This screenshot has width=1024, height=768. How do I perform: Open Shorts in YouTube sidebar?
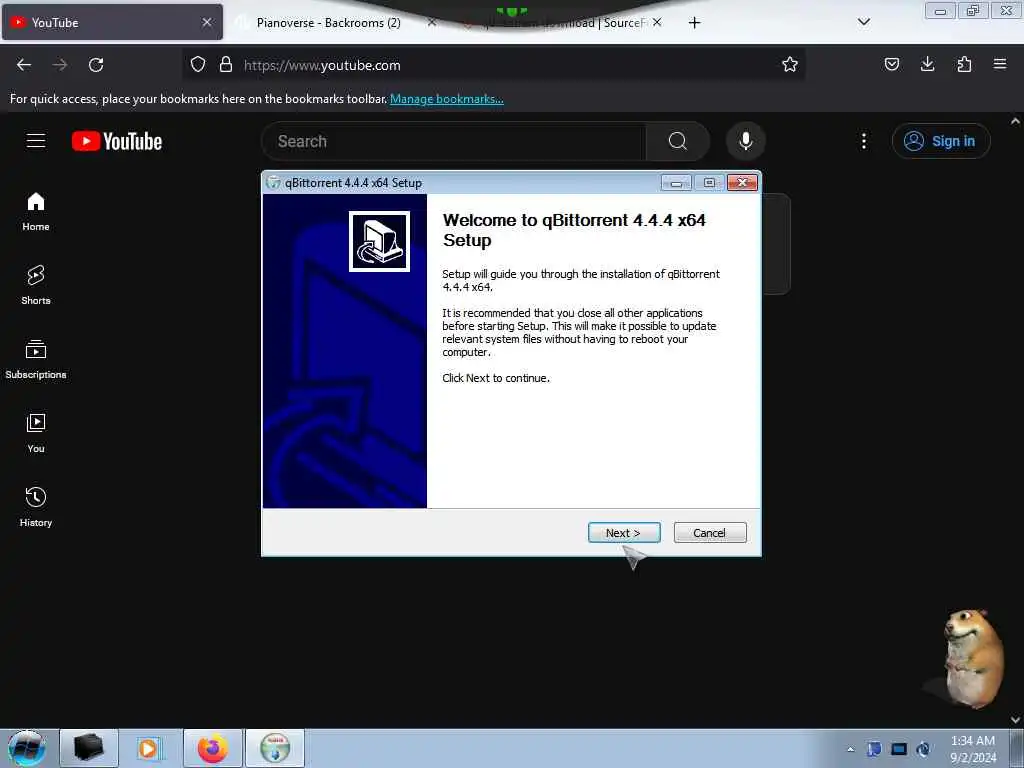click(36, 285)
